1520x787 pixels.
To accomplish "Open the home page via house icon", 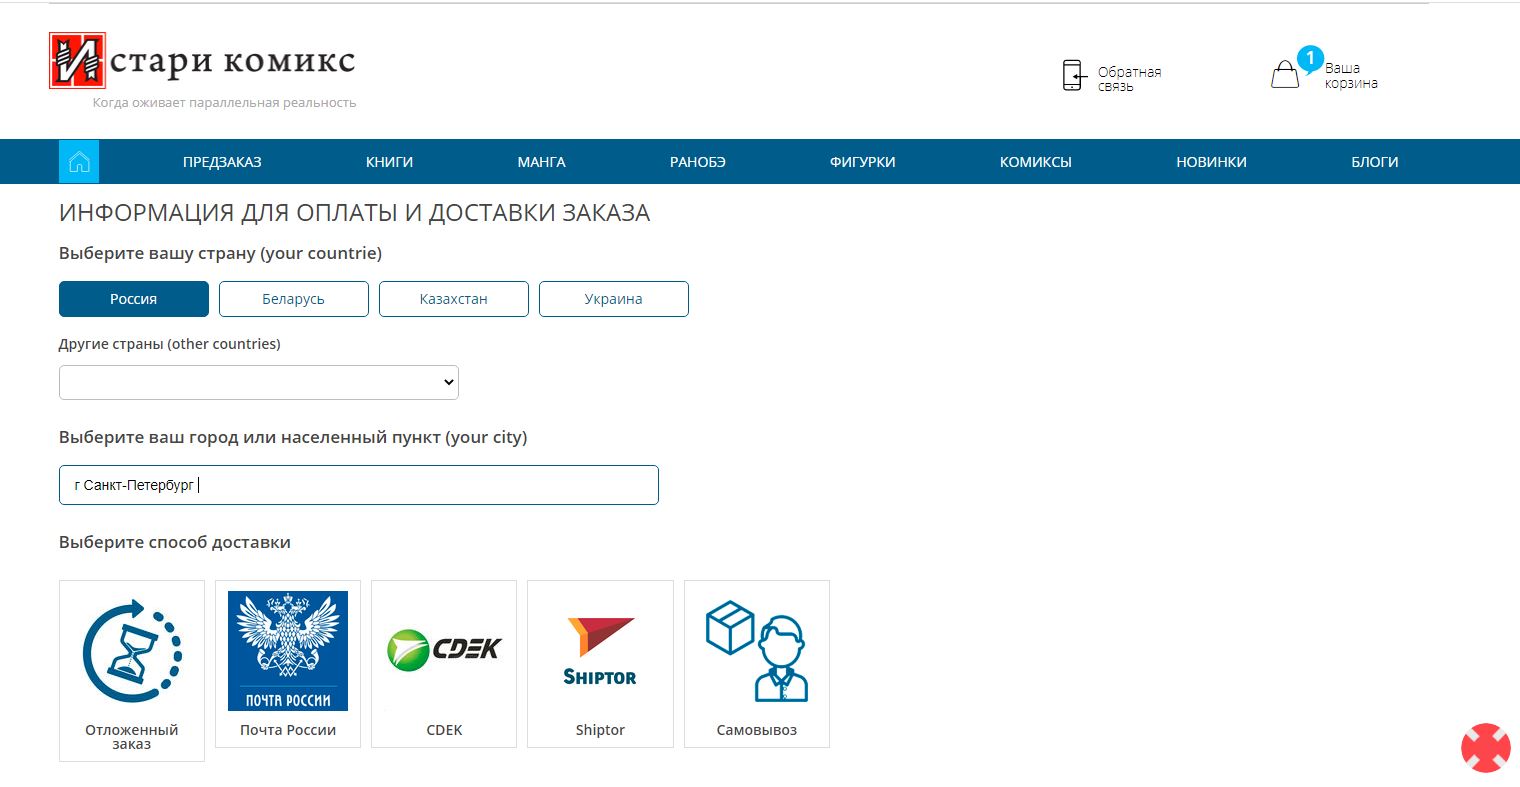I will point(79,162).
